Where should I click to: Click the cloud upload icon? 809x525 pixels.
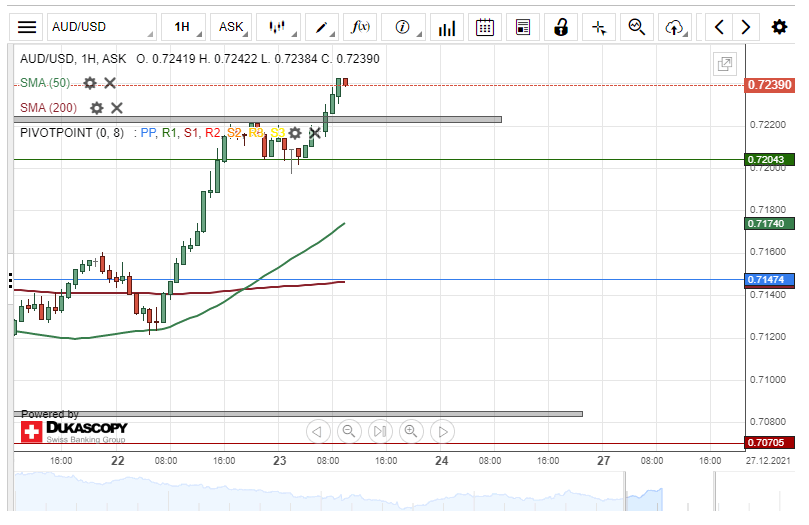677,27
